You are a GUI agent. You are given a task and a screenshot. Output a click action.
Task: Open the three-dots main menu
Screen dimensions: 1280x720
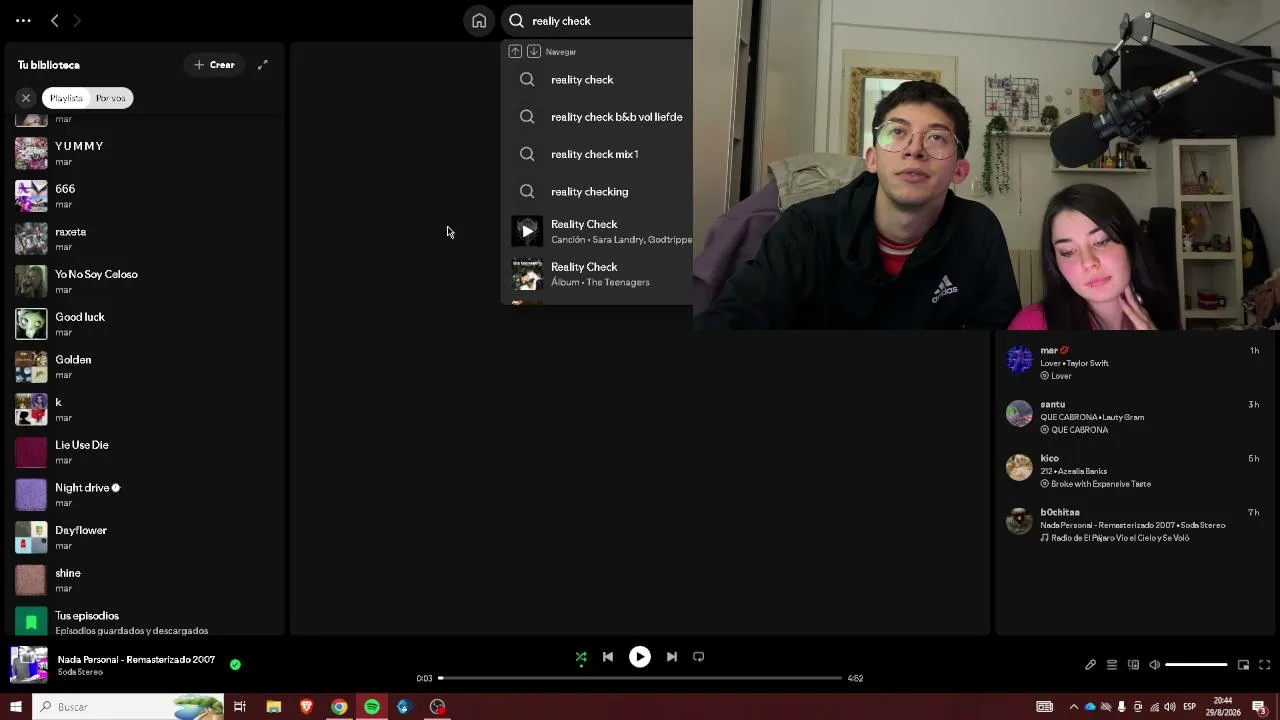coord(23,20)
